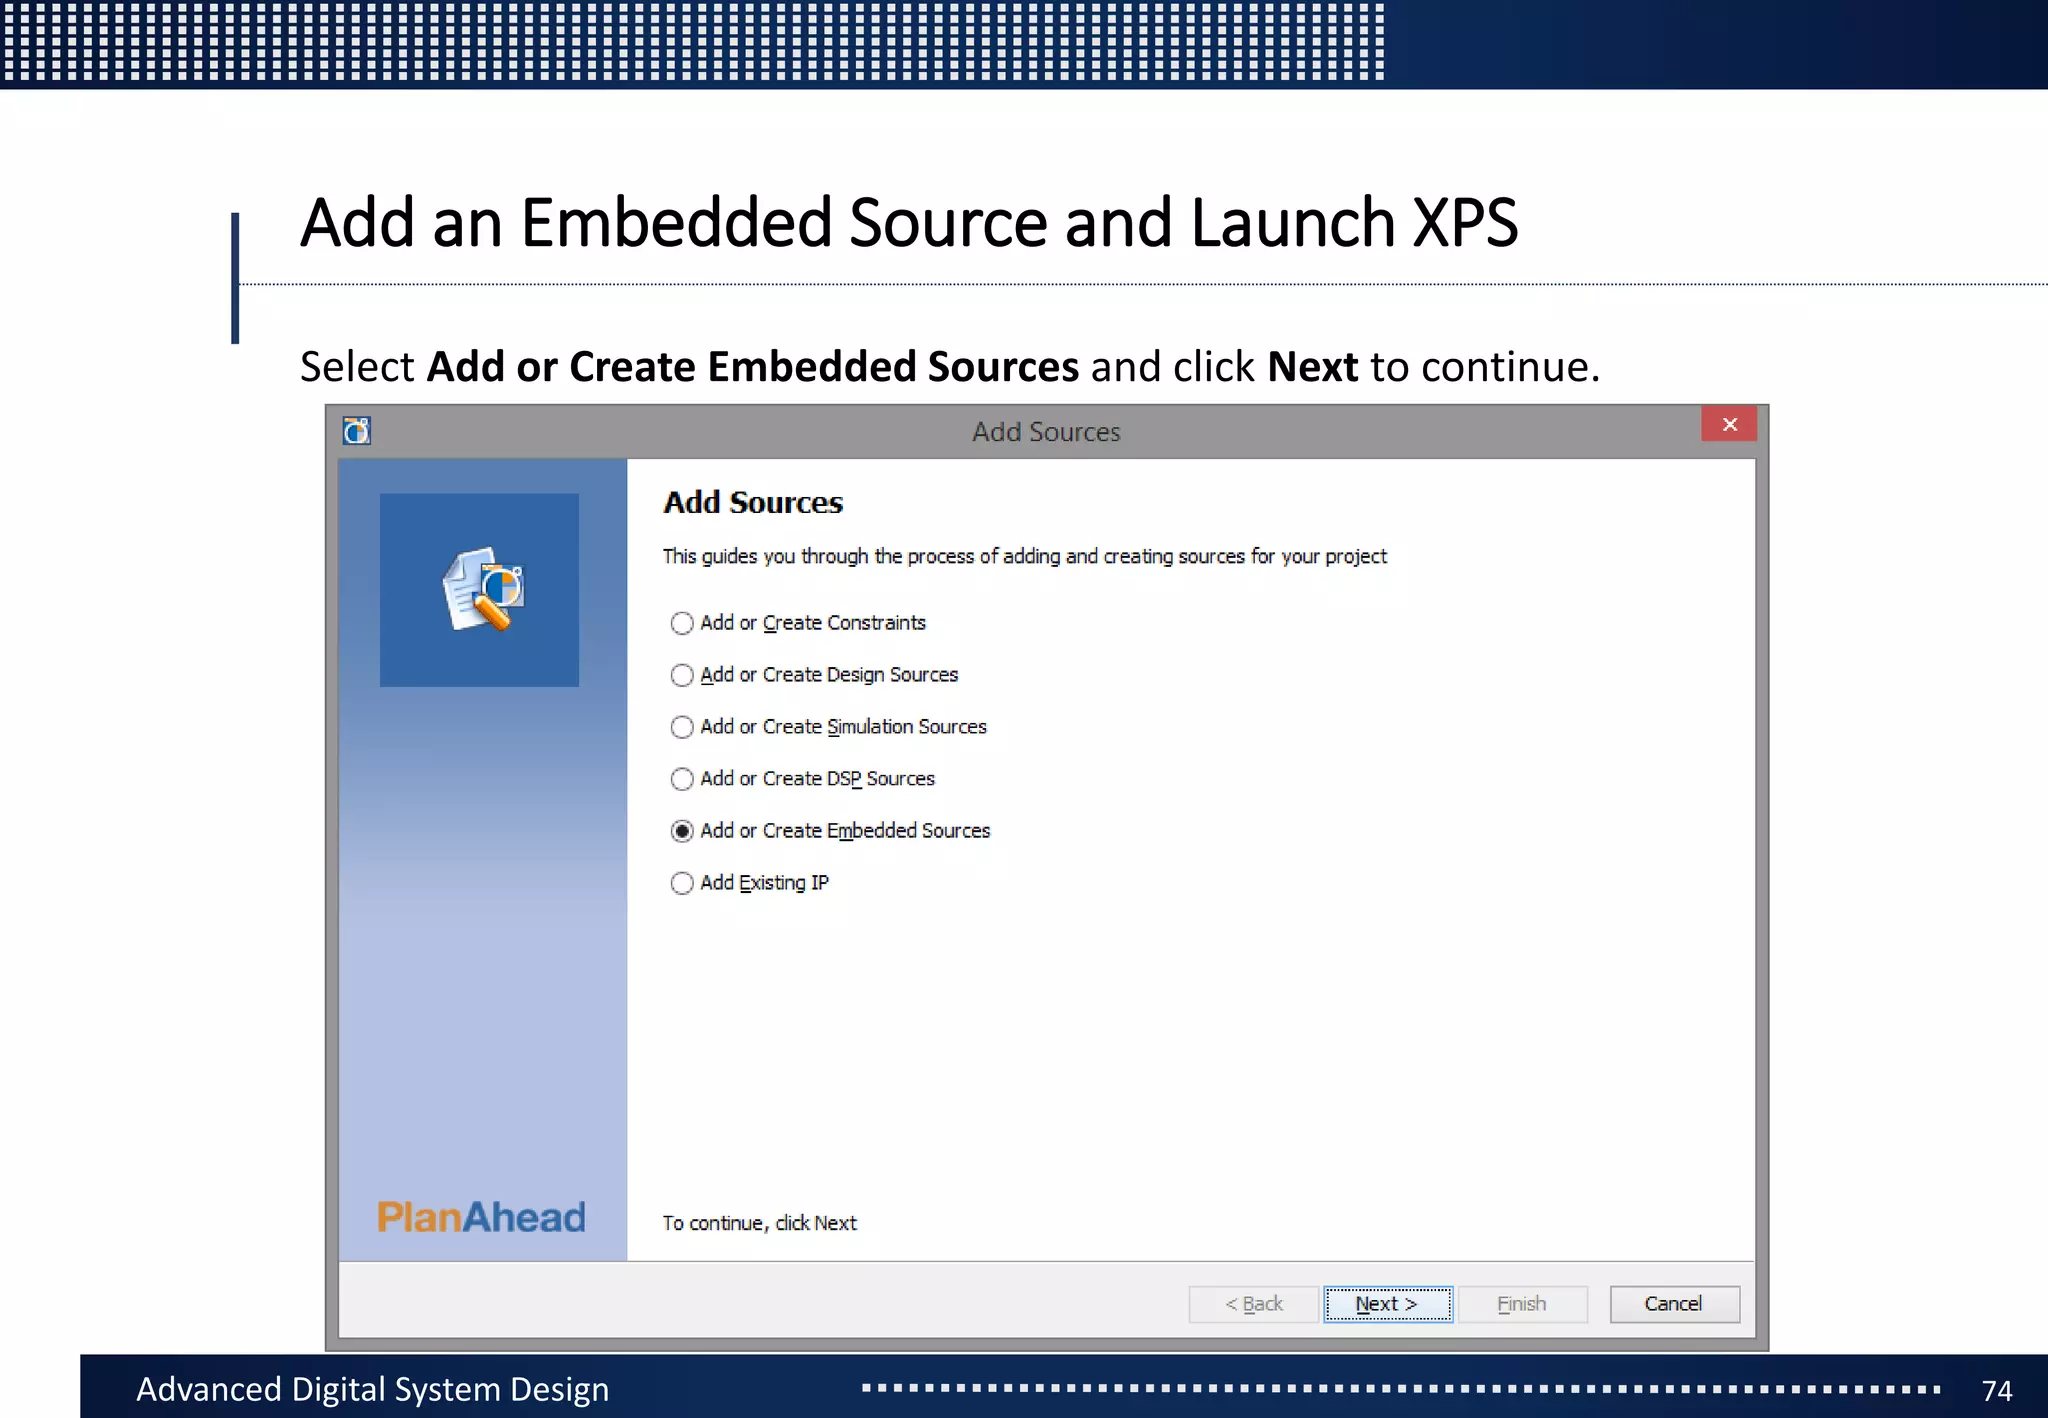This screenshot has width=2048, height=1418.
Task: Click the Add Sources title bar caption
Action: [x=1046, y=432]
